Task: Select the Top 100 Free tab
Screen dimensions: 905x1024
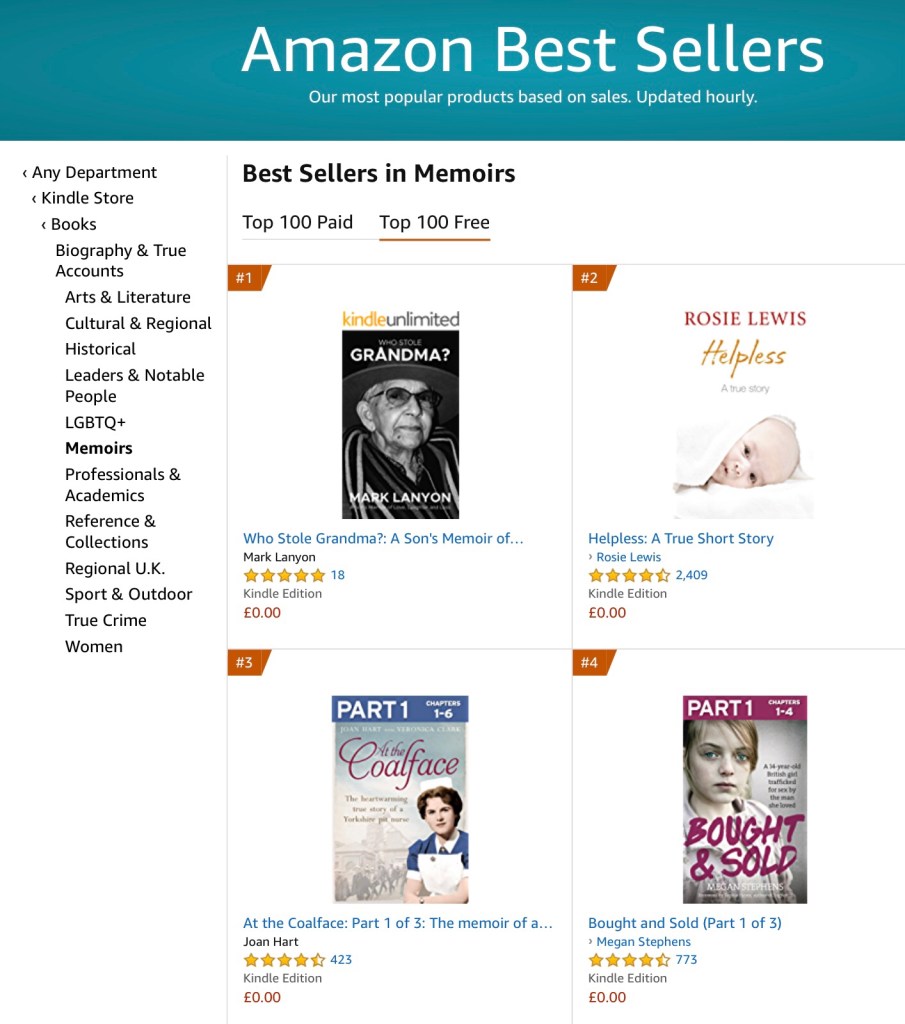Action: (434, 222)
